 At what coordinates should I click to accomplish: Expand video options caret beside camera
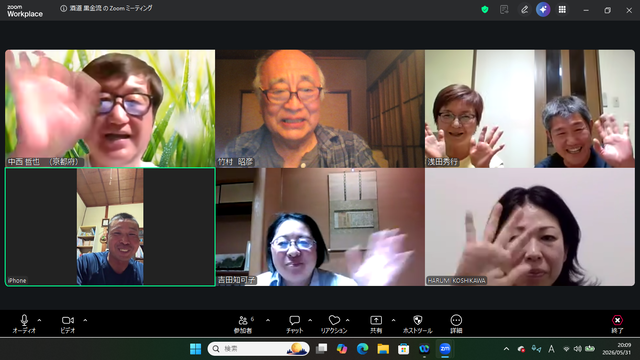click(85, 320)
